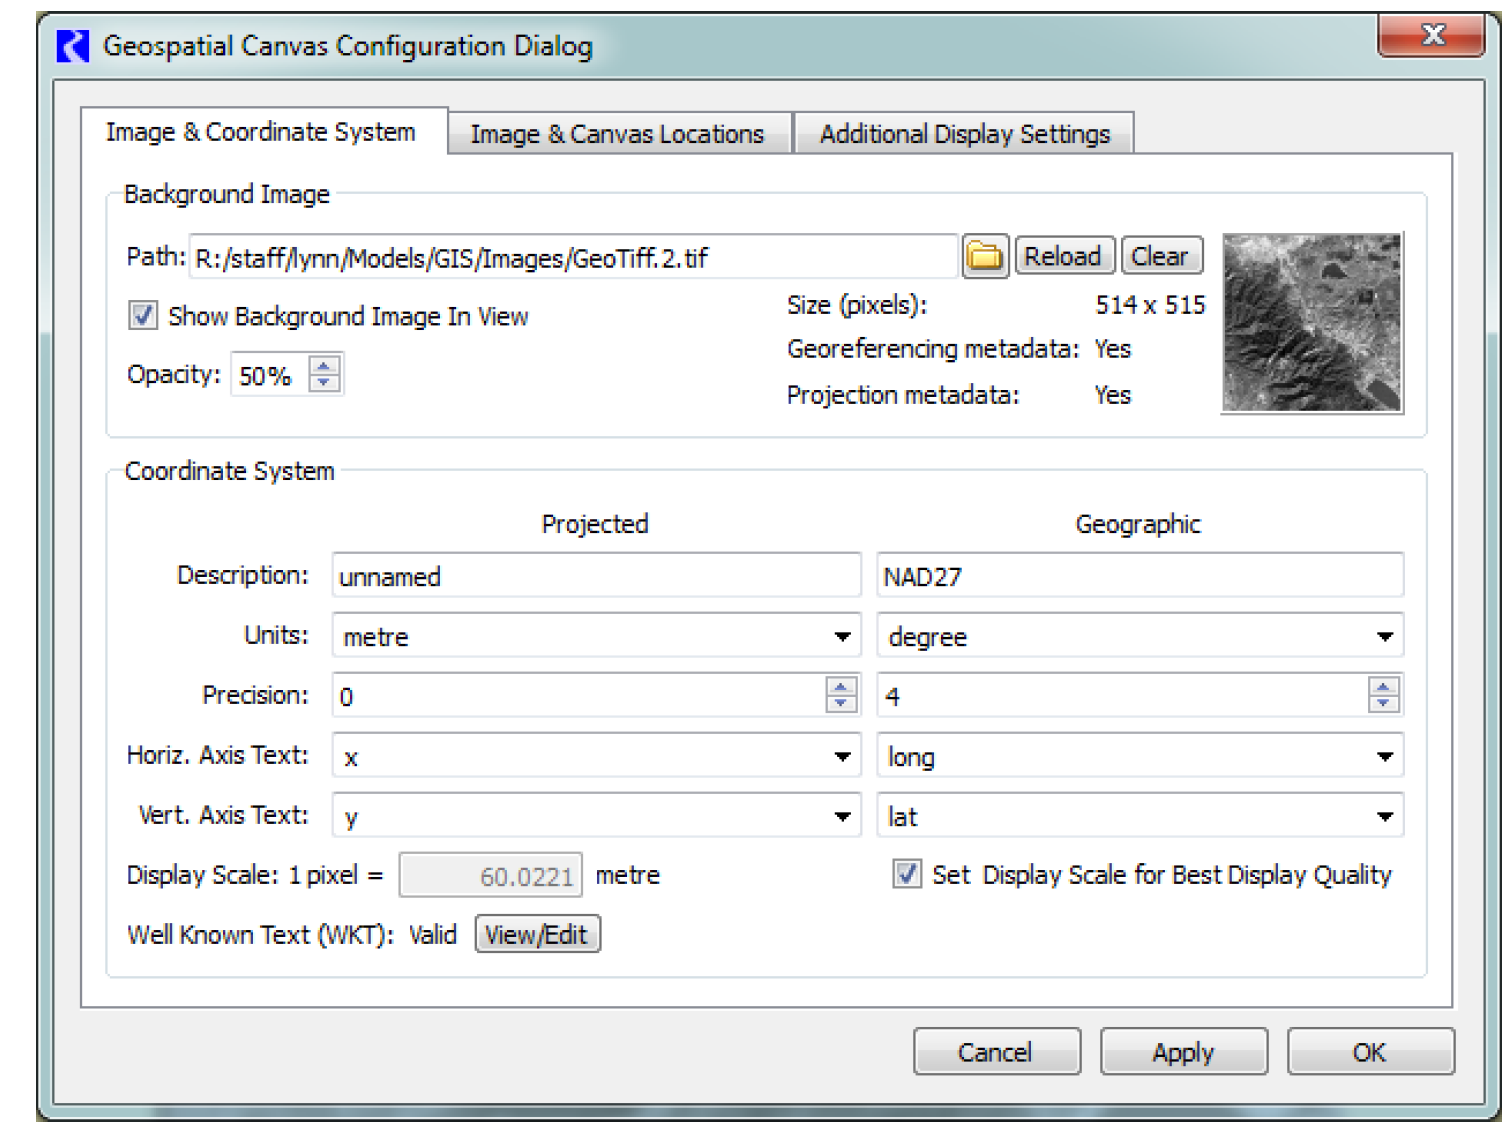Increase Geographic Precision with up arrow
1511x1125 pixels.
pyautogui.click(x=1383, y=687)
